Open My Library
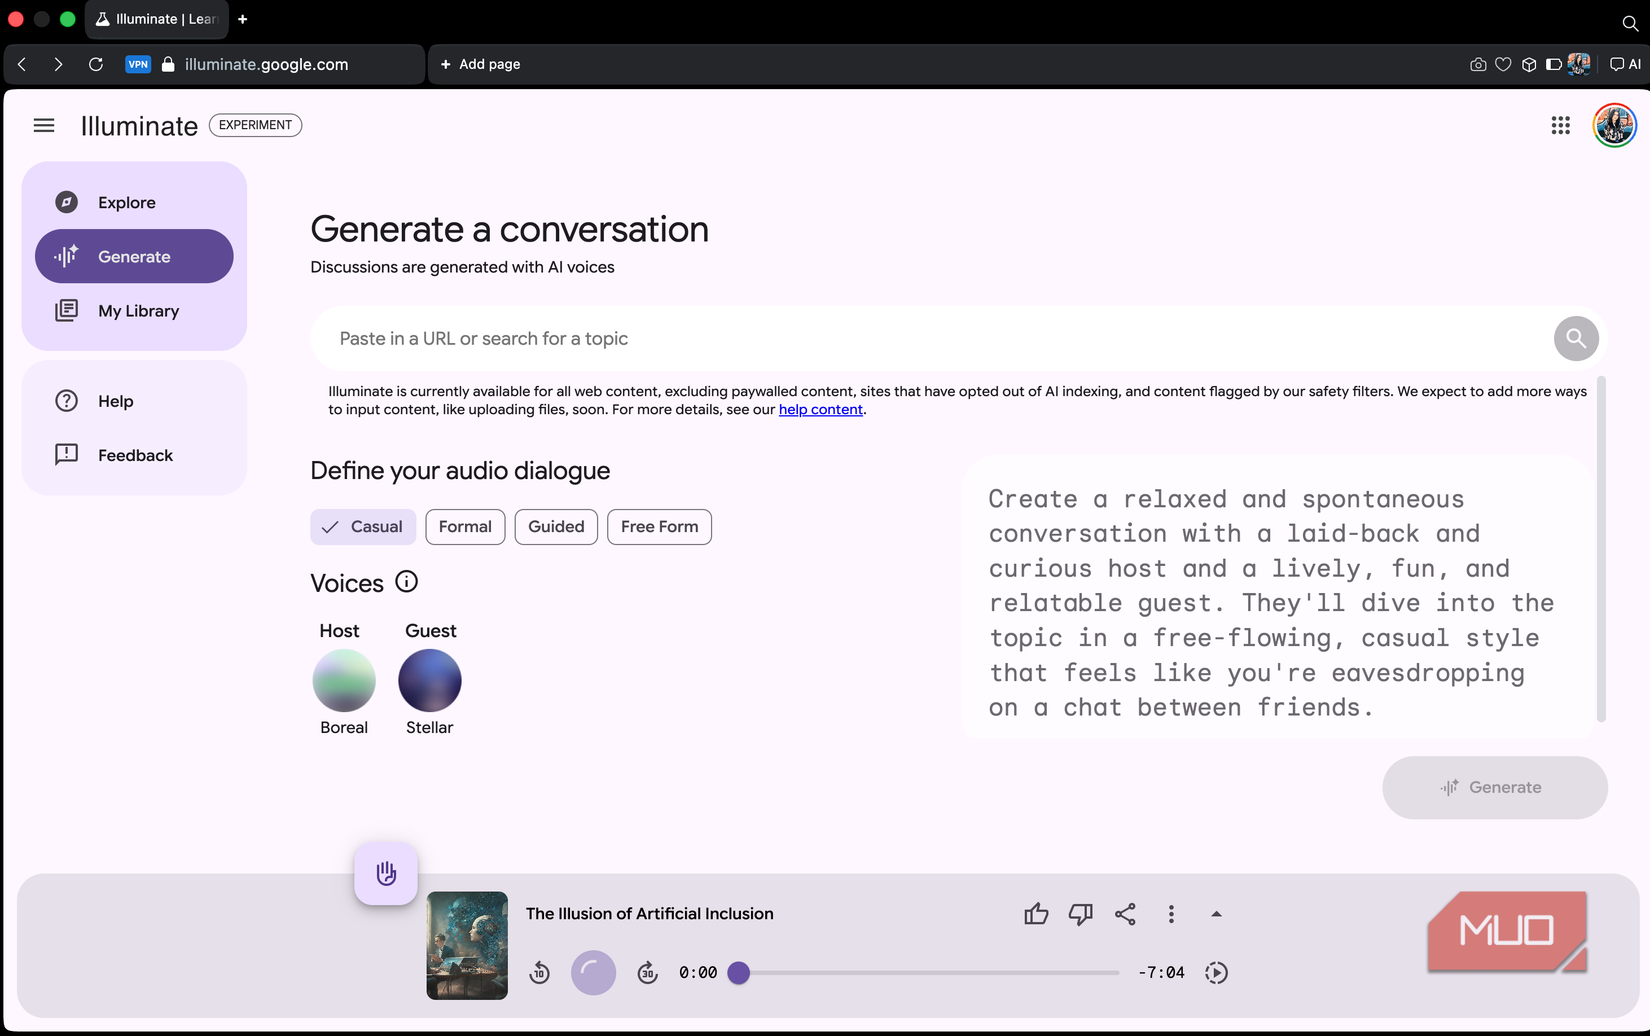1650x1036 pixels. tap(138, 310)
